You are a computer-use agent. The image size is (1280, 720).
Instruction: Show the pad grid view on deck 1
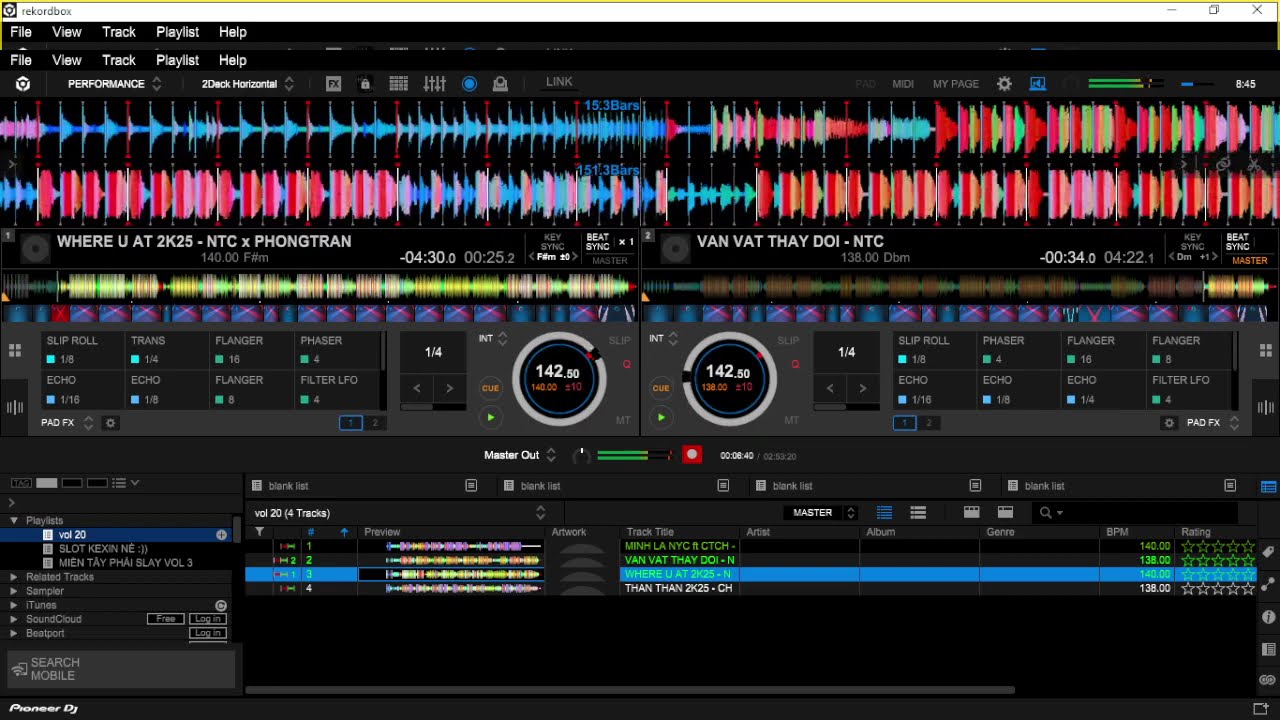pyautogui.click(x=15, y=350)
